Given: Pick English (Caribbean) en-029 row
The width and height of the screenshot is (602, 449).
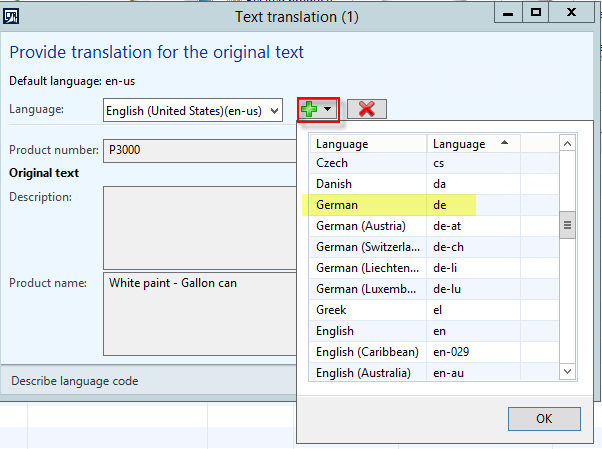Looking at the screenshot, I should point(364,352).
